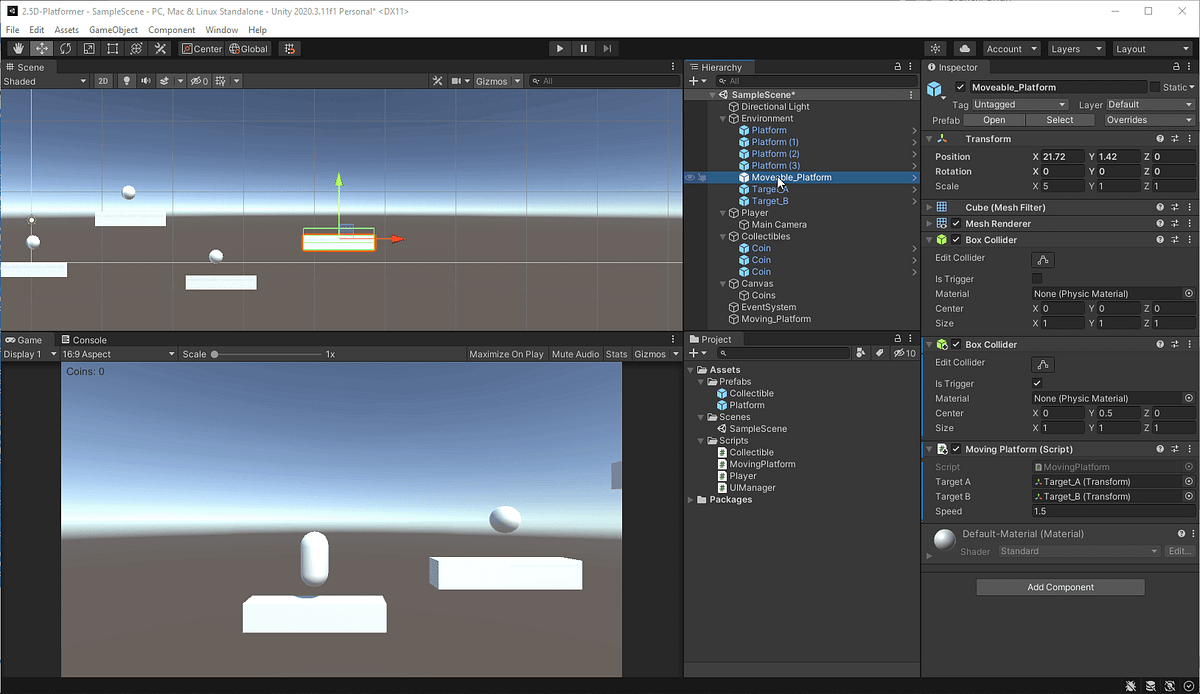Enable Is Trigger on the second Box Collider
The image size is (1200, 694).
1038,383
